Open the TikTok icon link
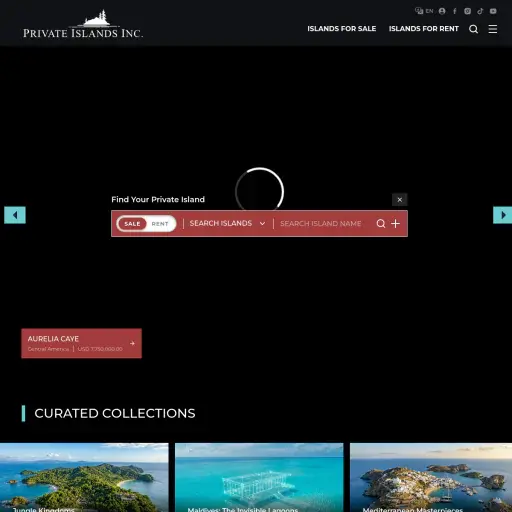The image size is (512, 512). coord(480,11)
